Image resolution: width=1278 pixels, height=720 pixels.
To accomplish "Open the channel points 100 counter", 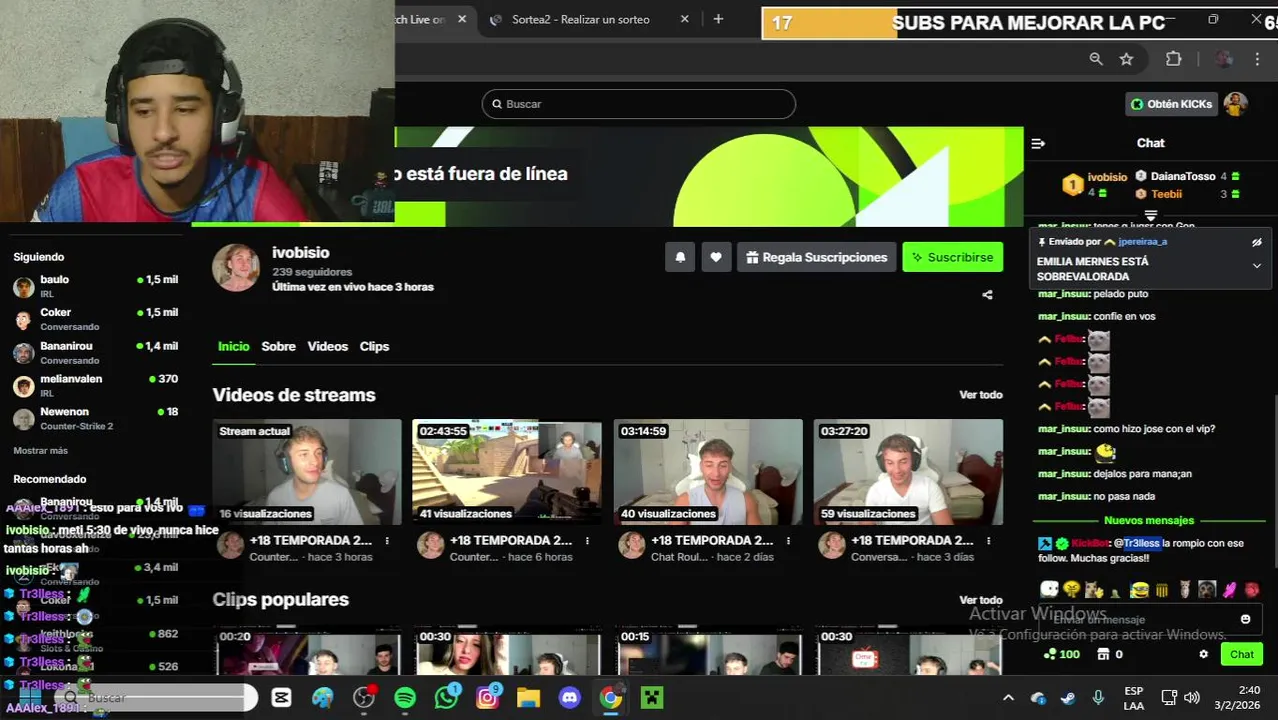I will click(1062, 654).
